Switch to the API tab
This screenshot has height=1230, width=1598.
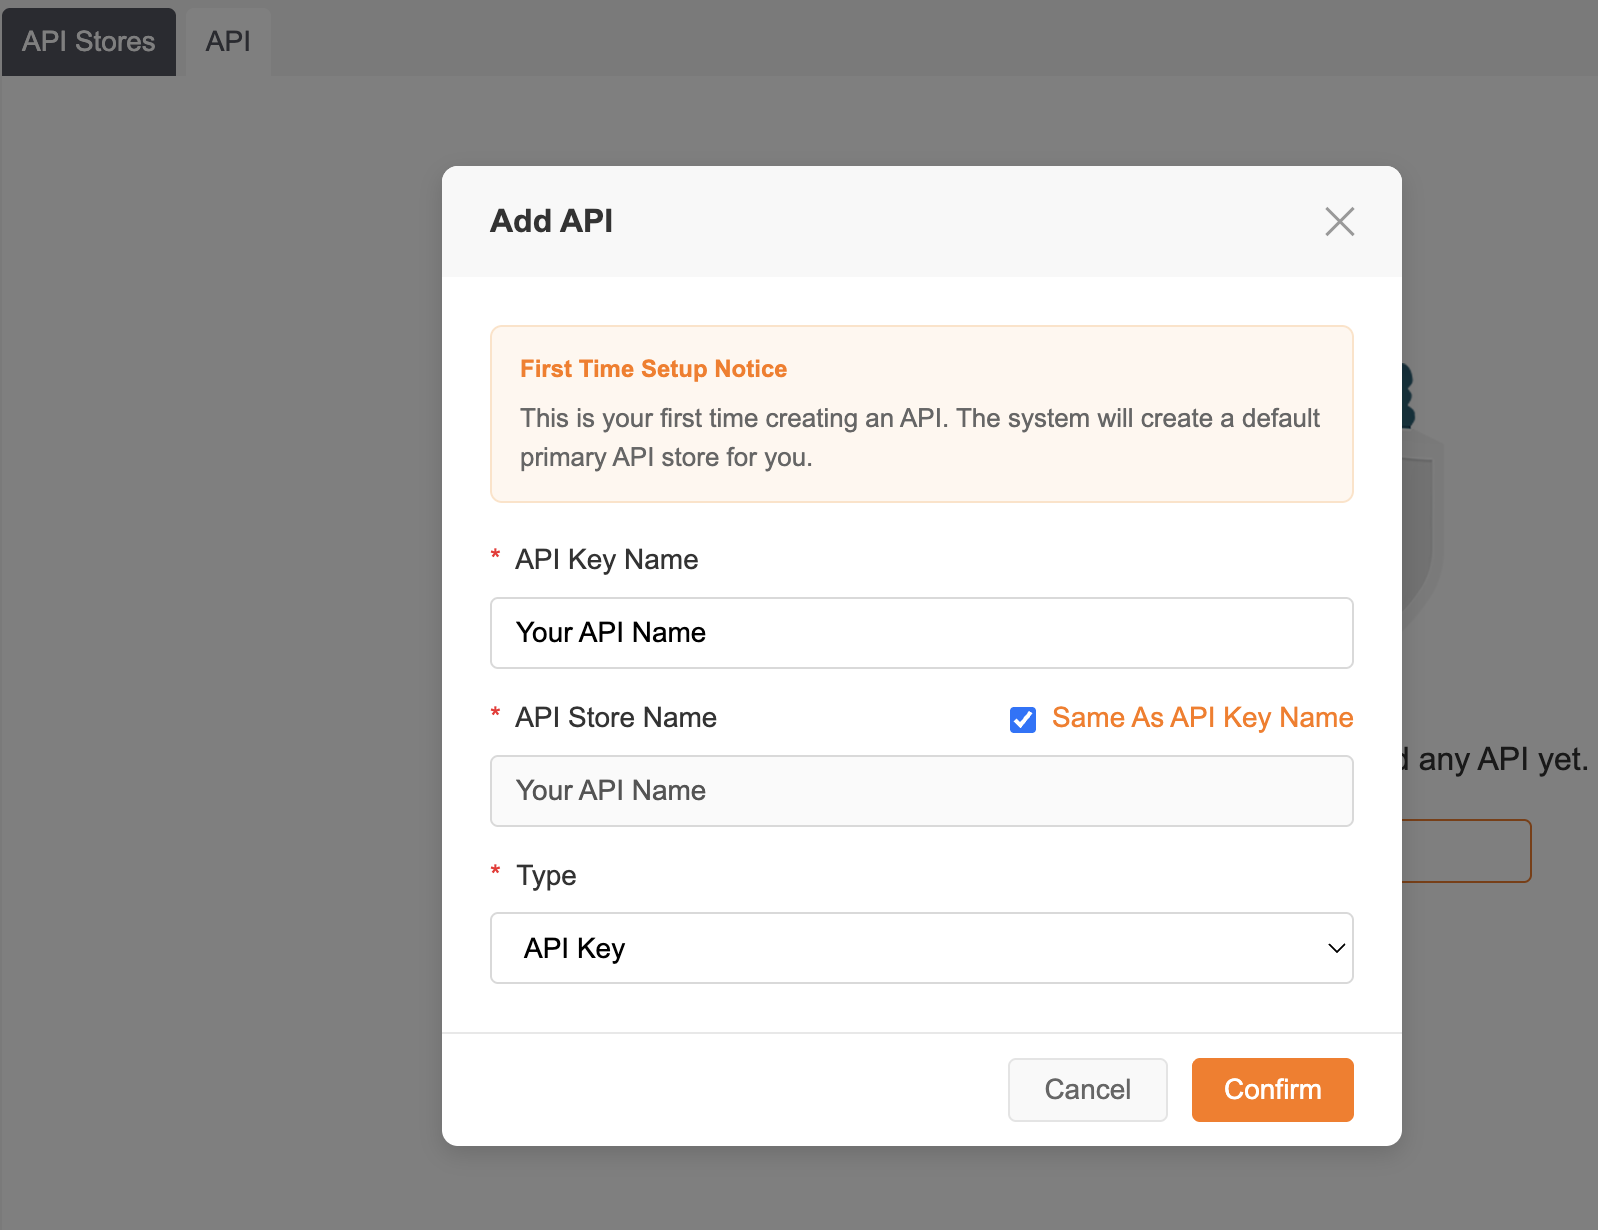point(228,41)
